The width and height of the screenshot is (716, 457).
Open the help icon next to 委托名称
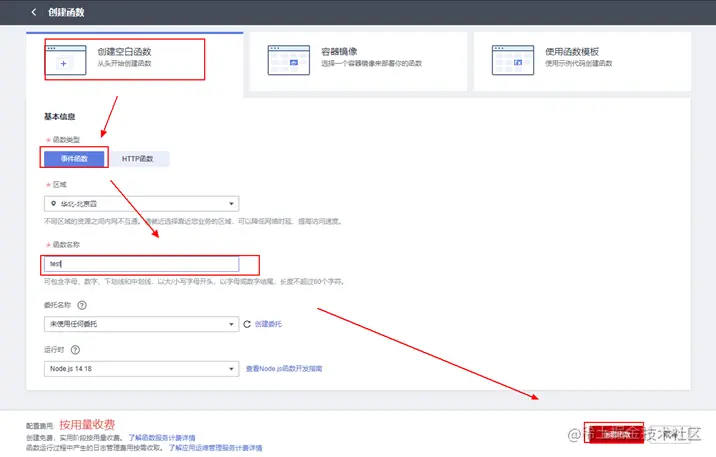pos(82,305)
